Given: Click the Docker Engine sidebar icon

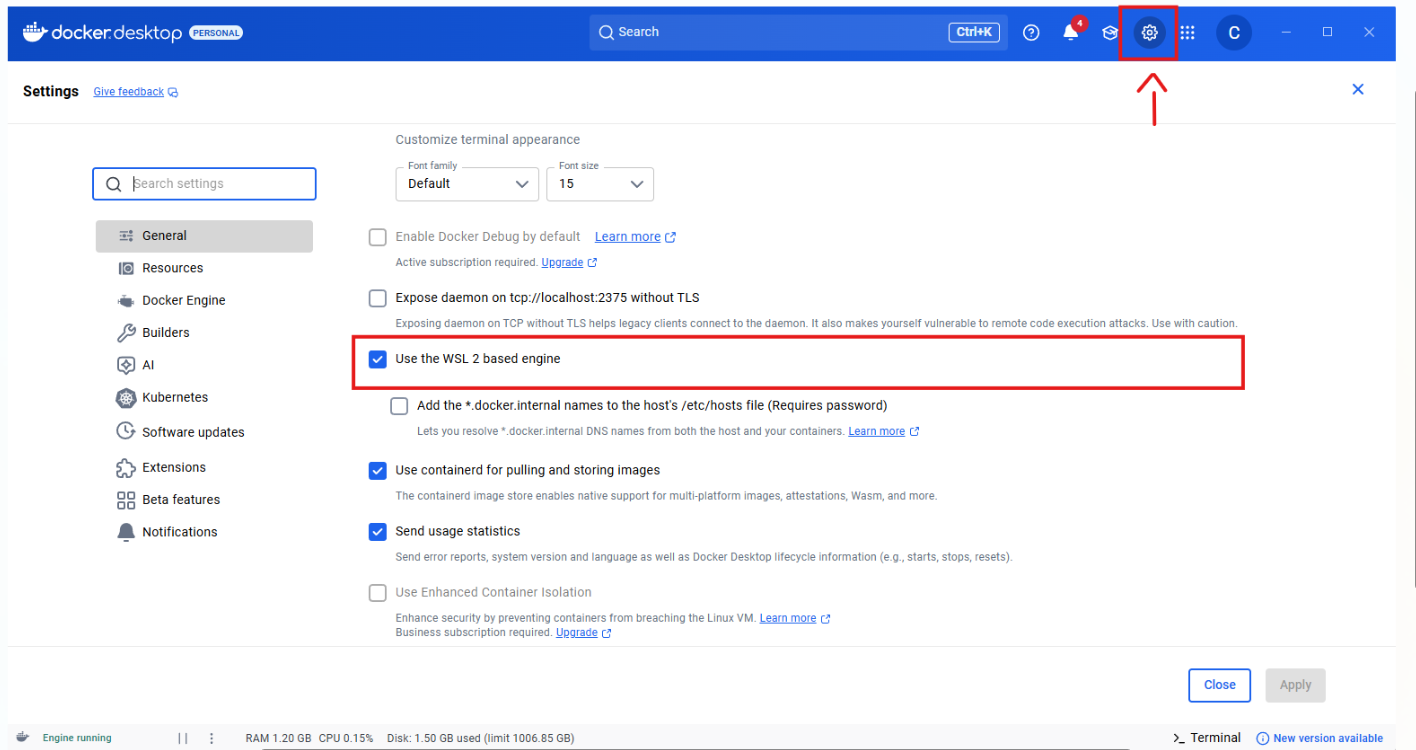Looking at the screenshot, I should click(x=126, y=300).
